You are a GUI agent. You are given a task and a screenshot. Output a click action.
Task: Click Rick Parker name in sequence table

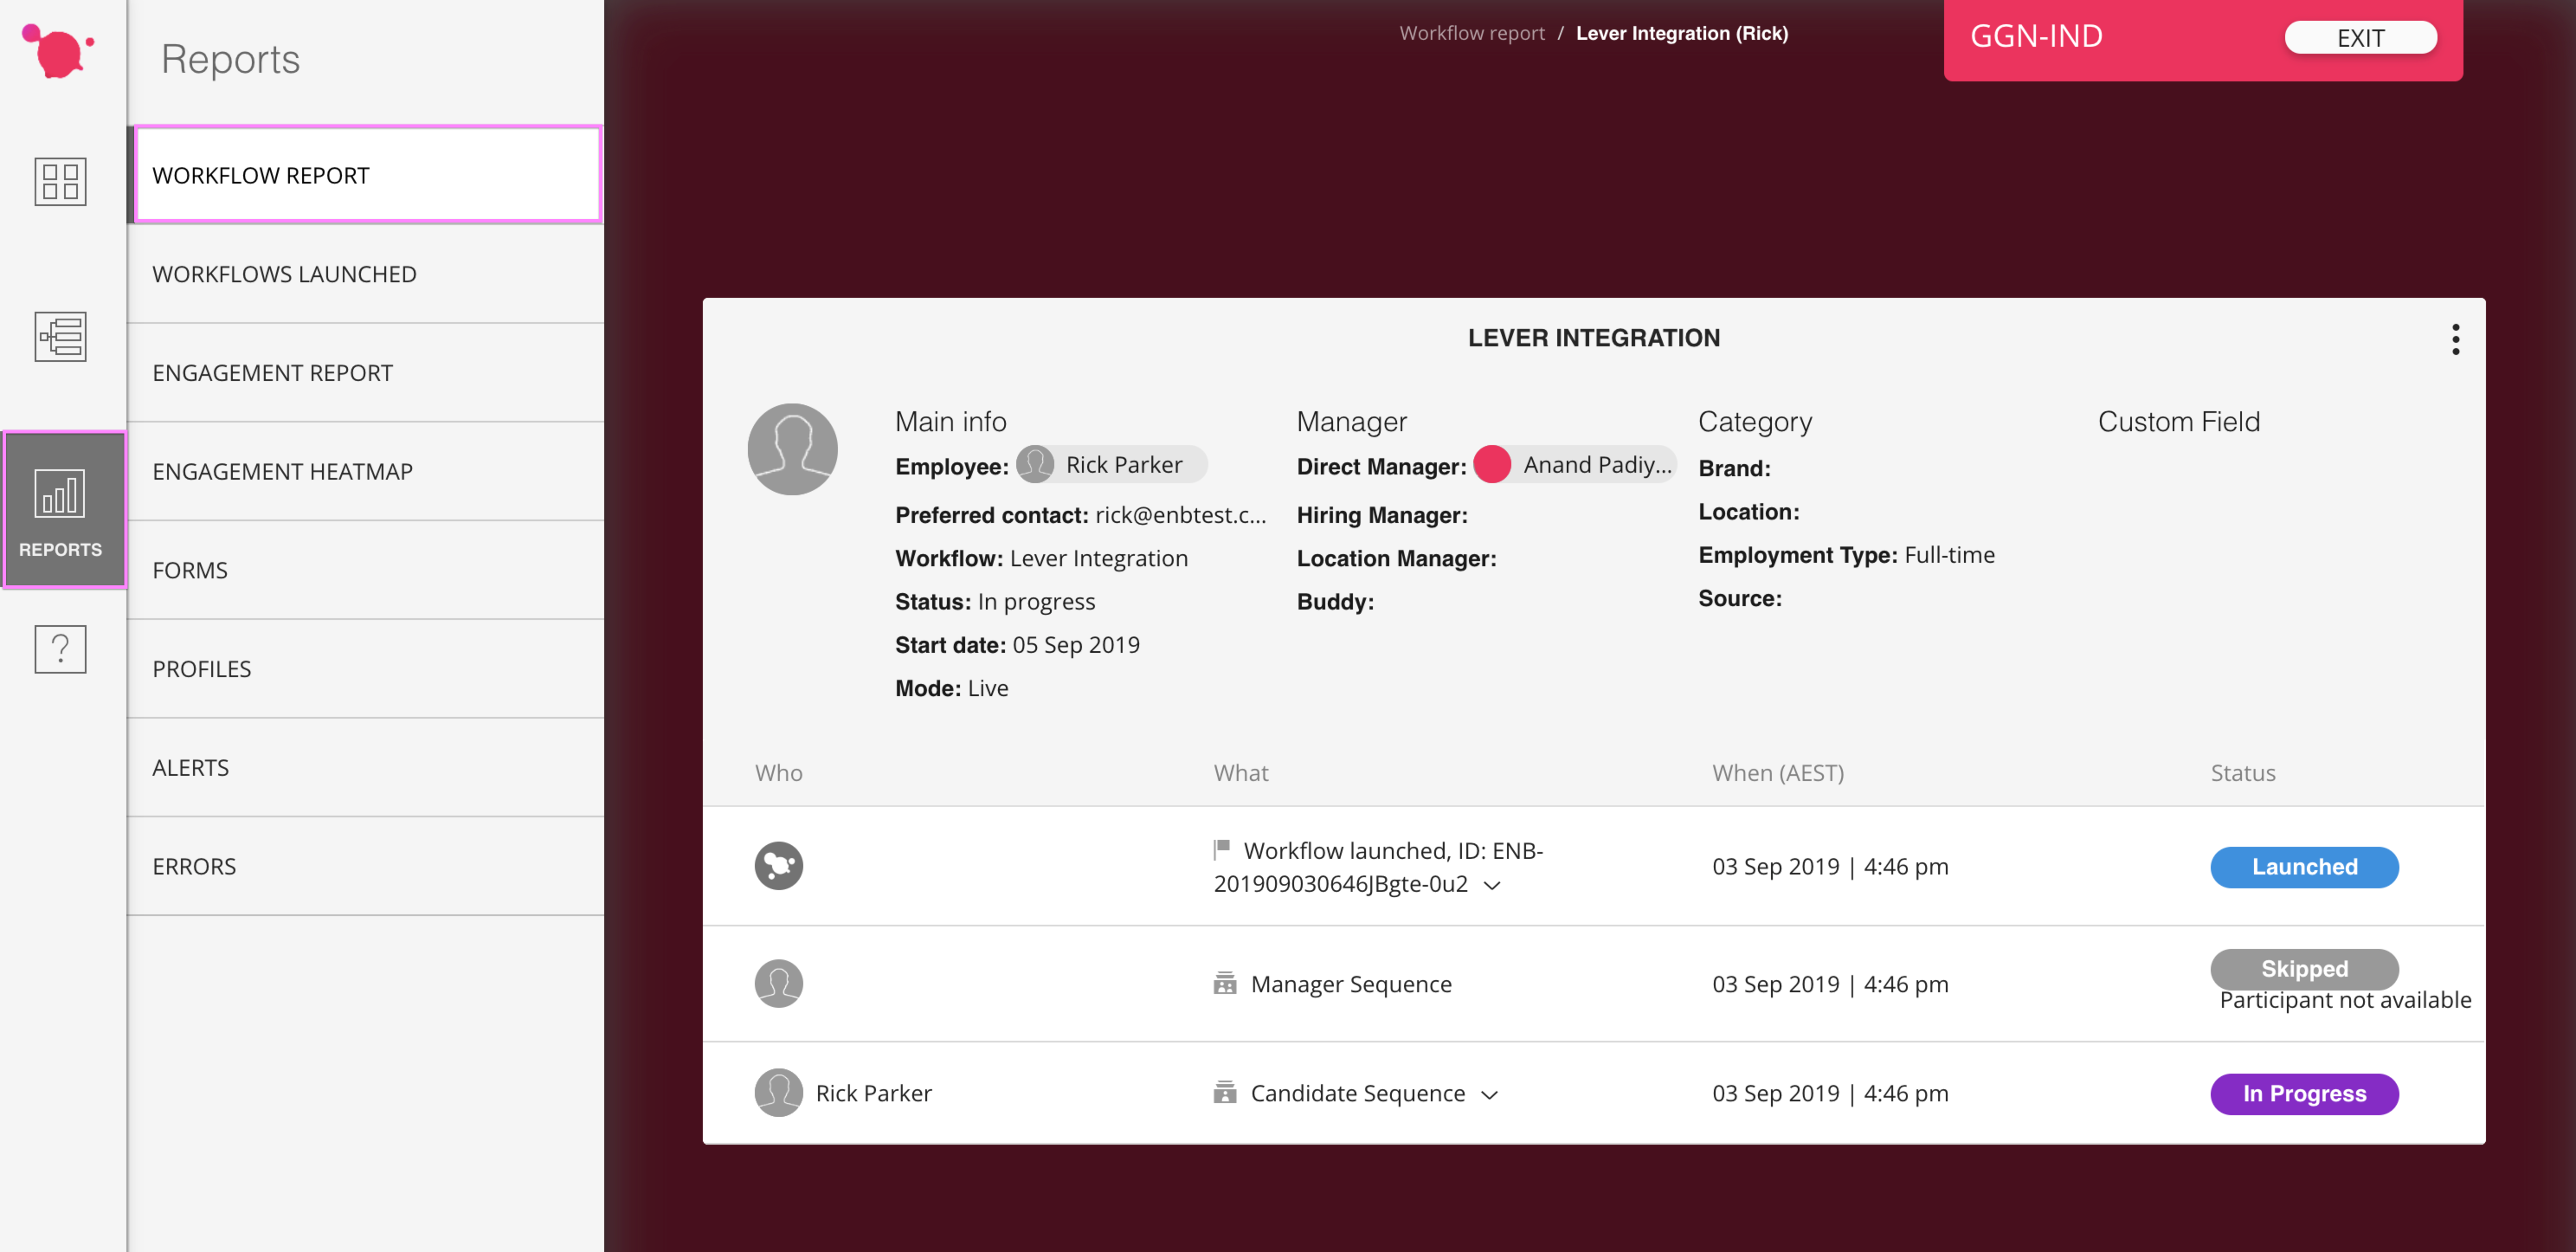(873, 1093)
